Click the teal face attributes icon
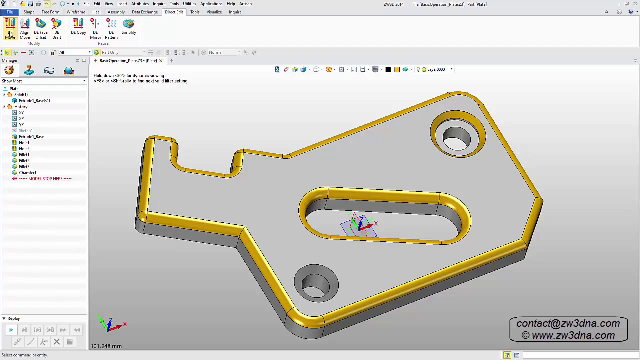This screenshot has width=640, height=360. coord(405,69)
